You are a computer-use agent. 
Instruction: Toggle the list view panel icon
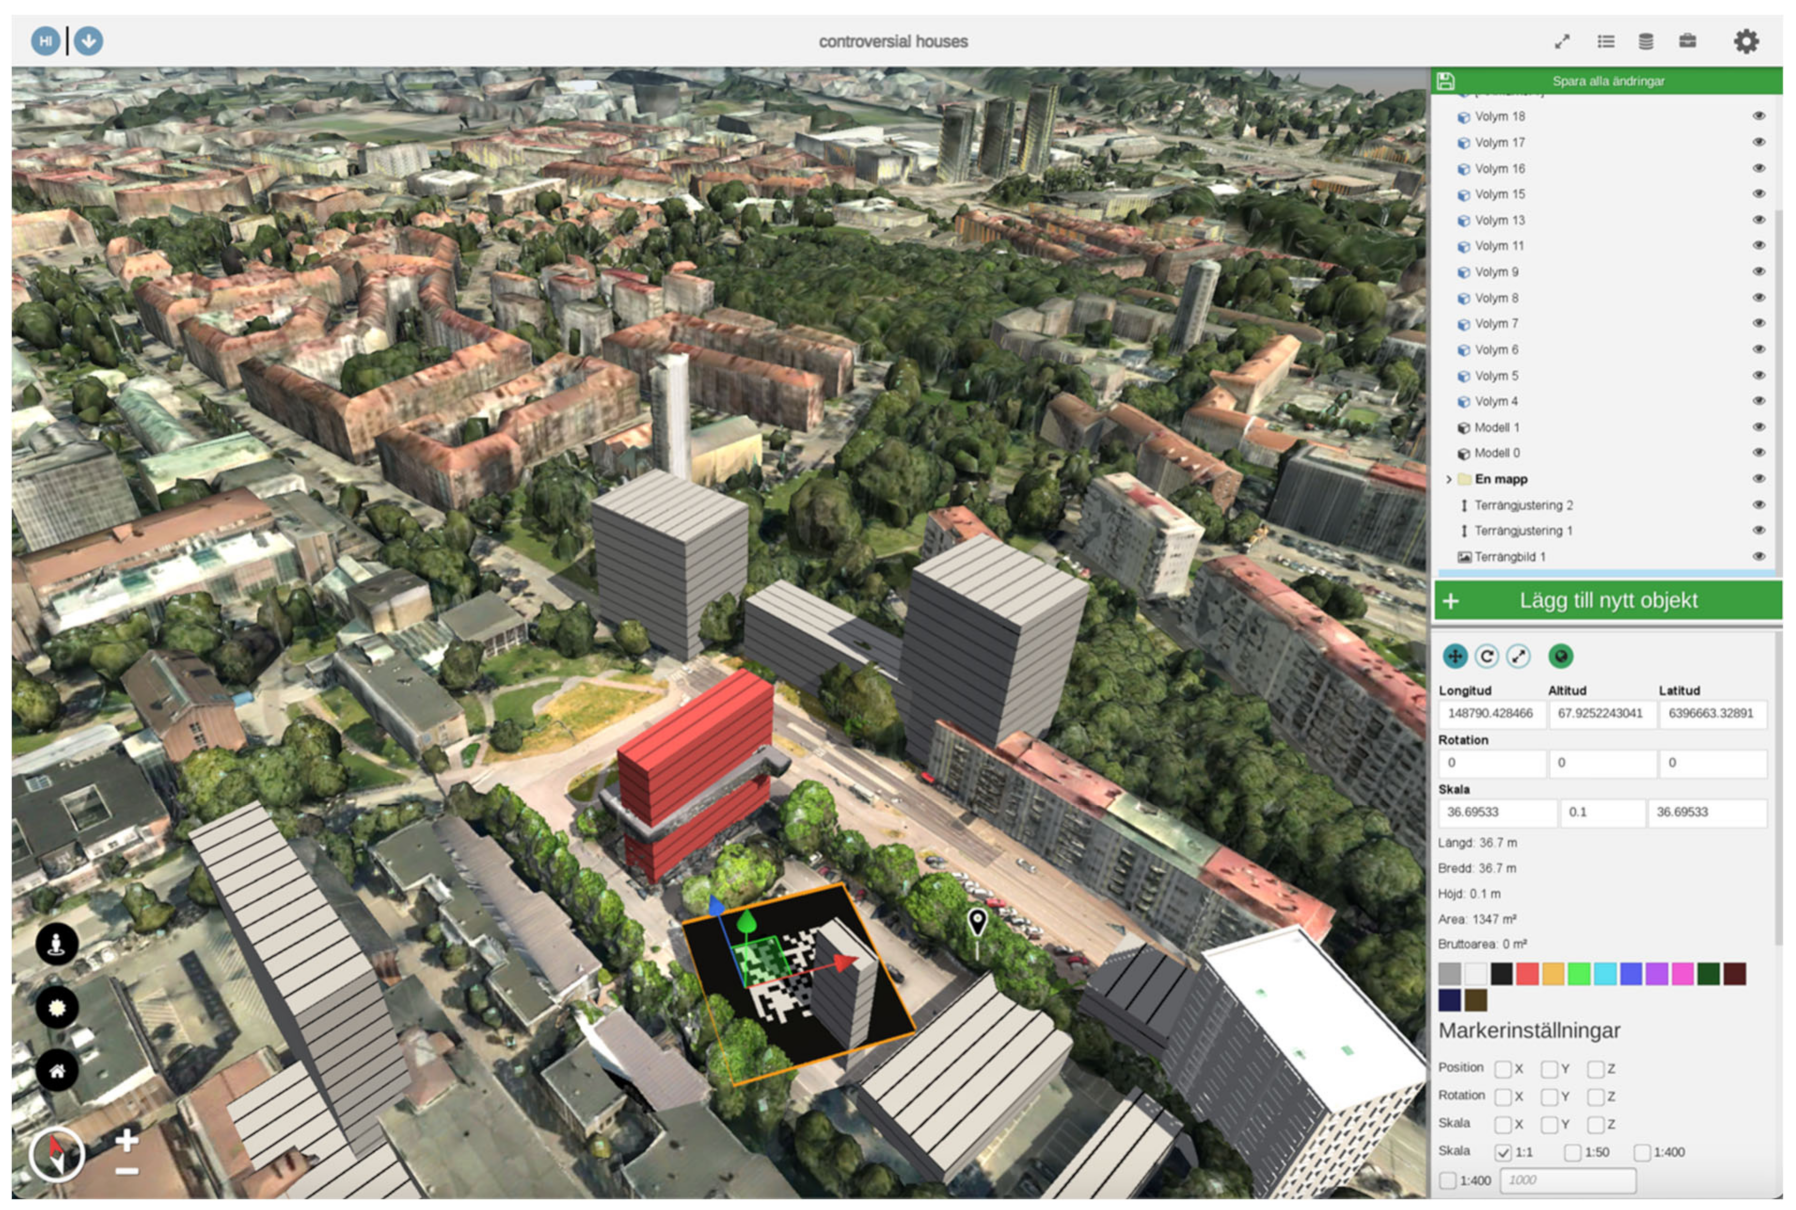[1605, 41]
